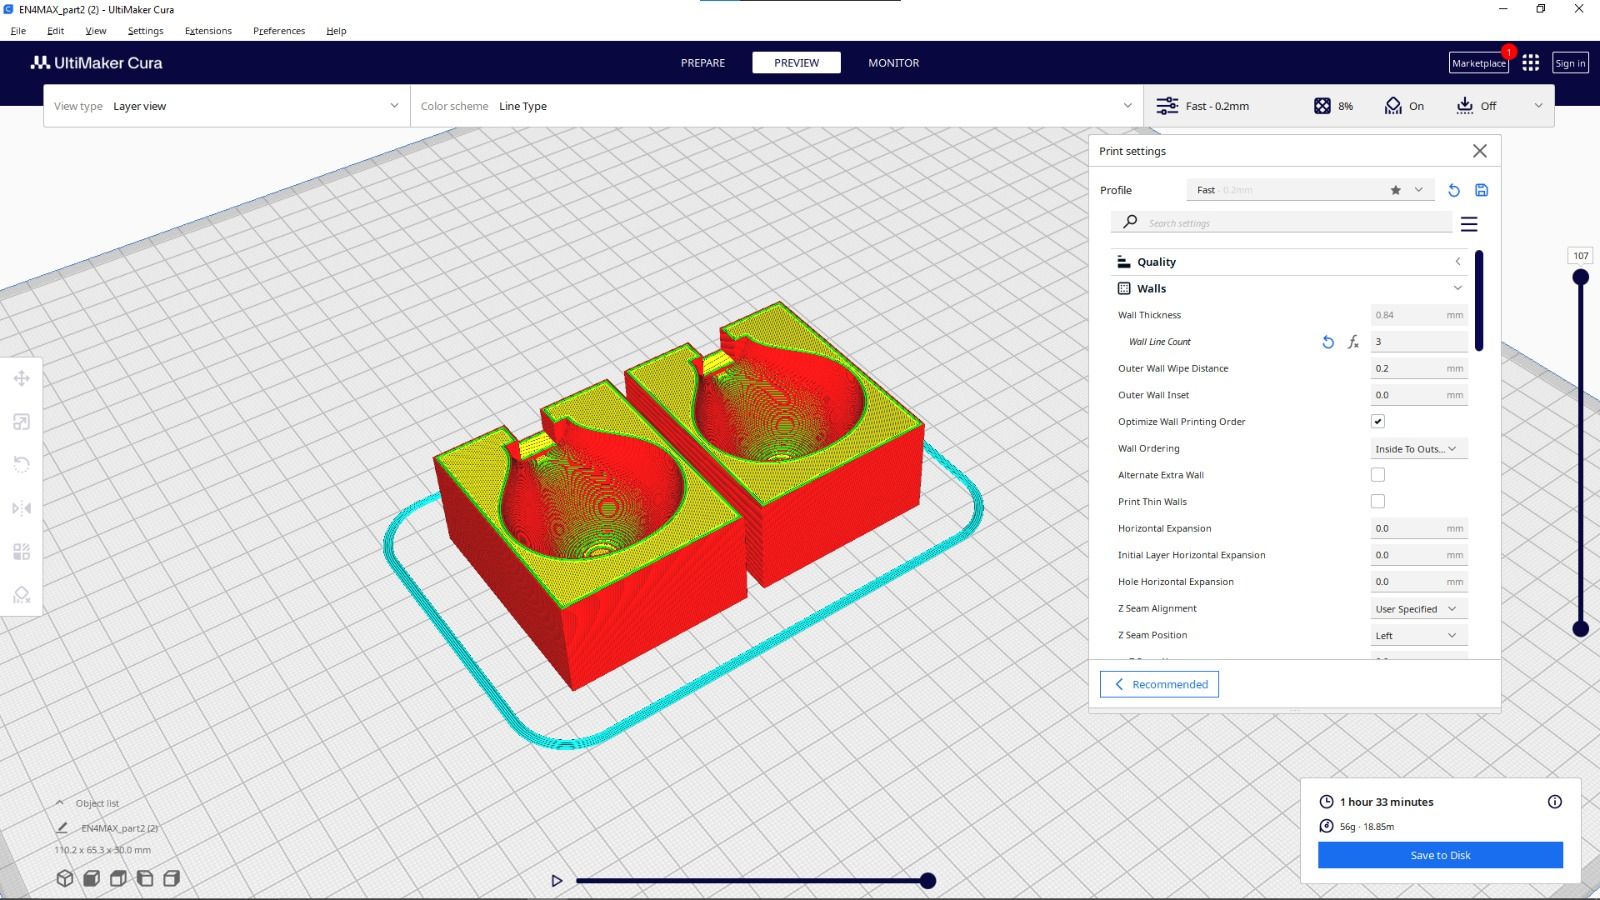
Task: Click the support On icon in settings bar
Action: [1393, 106]
